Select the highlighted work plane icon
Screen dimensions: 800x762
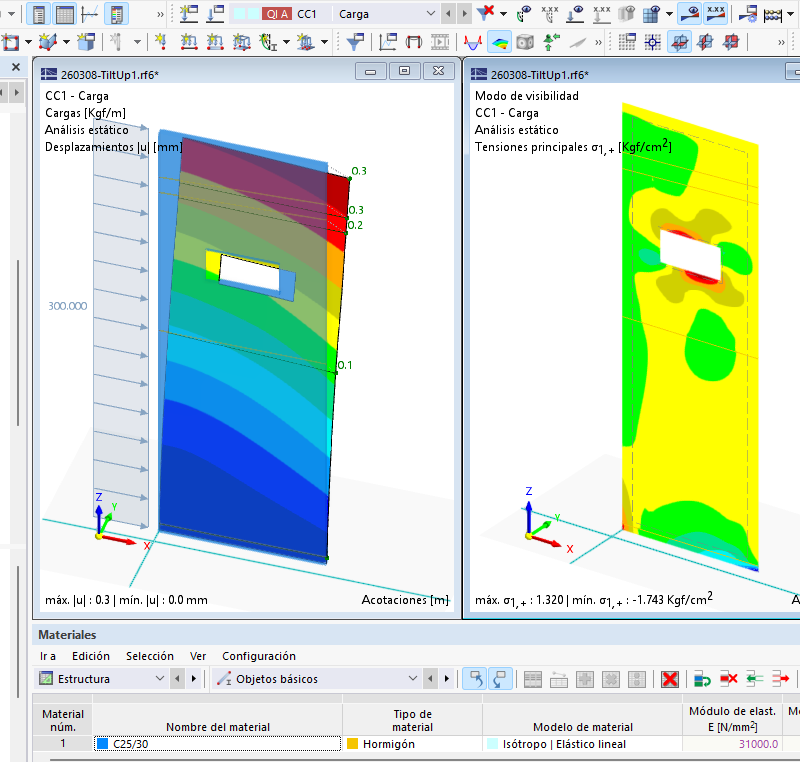tap(679, 42)
